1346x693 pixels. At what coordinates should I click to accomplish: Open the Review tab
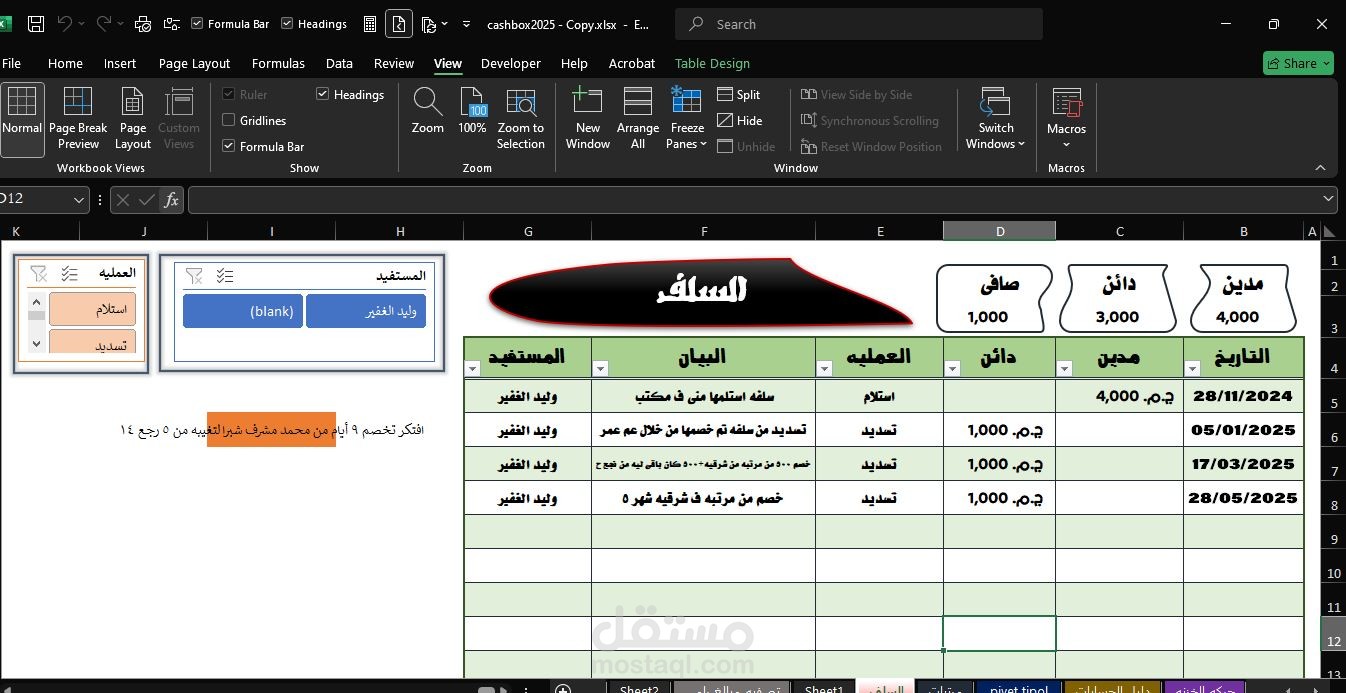(394, 63)
